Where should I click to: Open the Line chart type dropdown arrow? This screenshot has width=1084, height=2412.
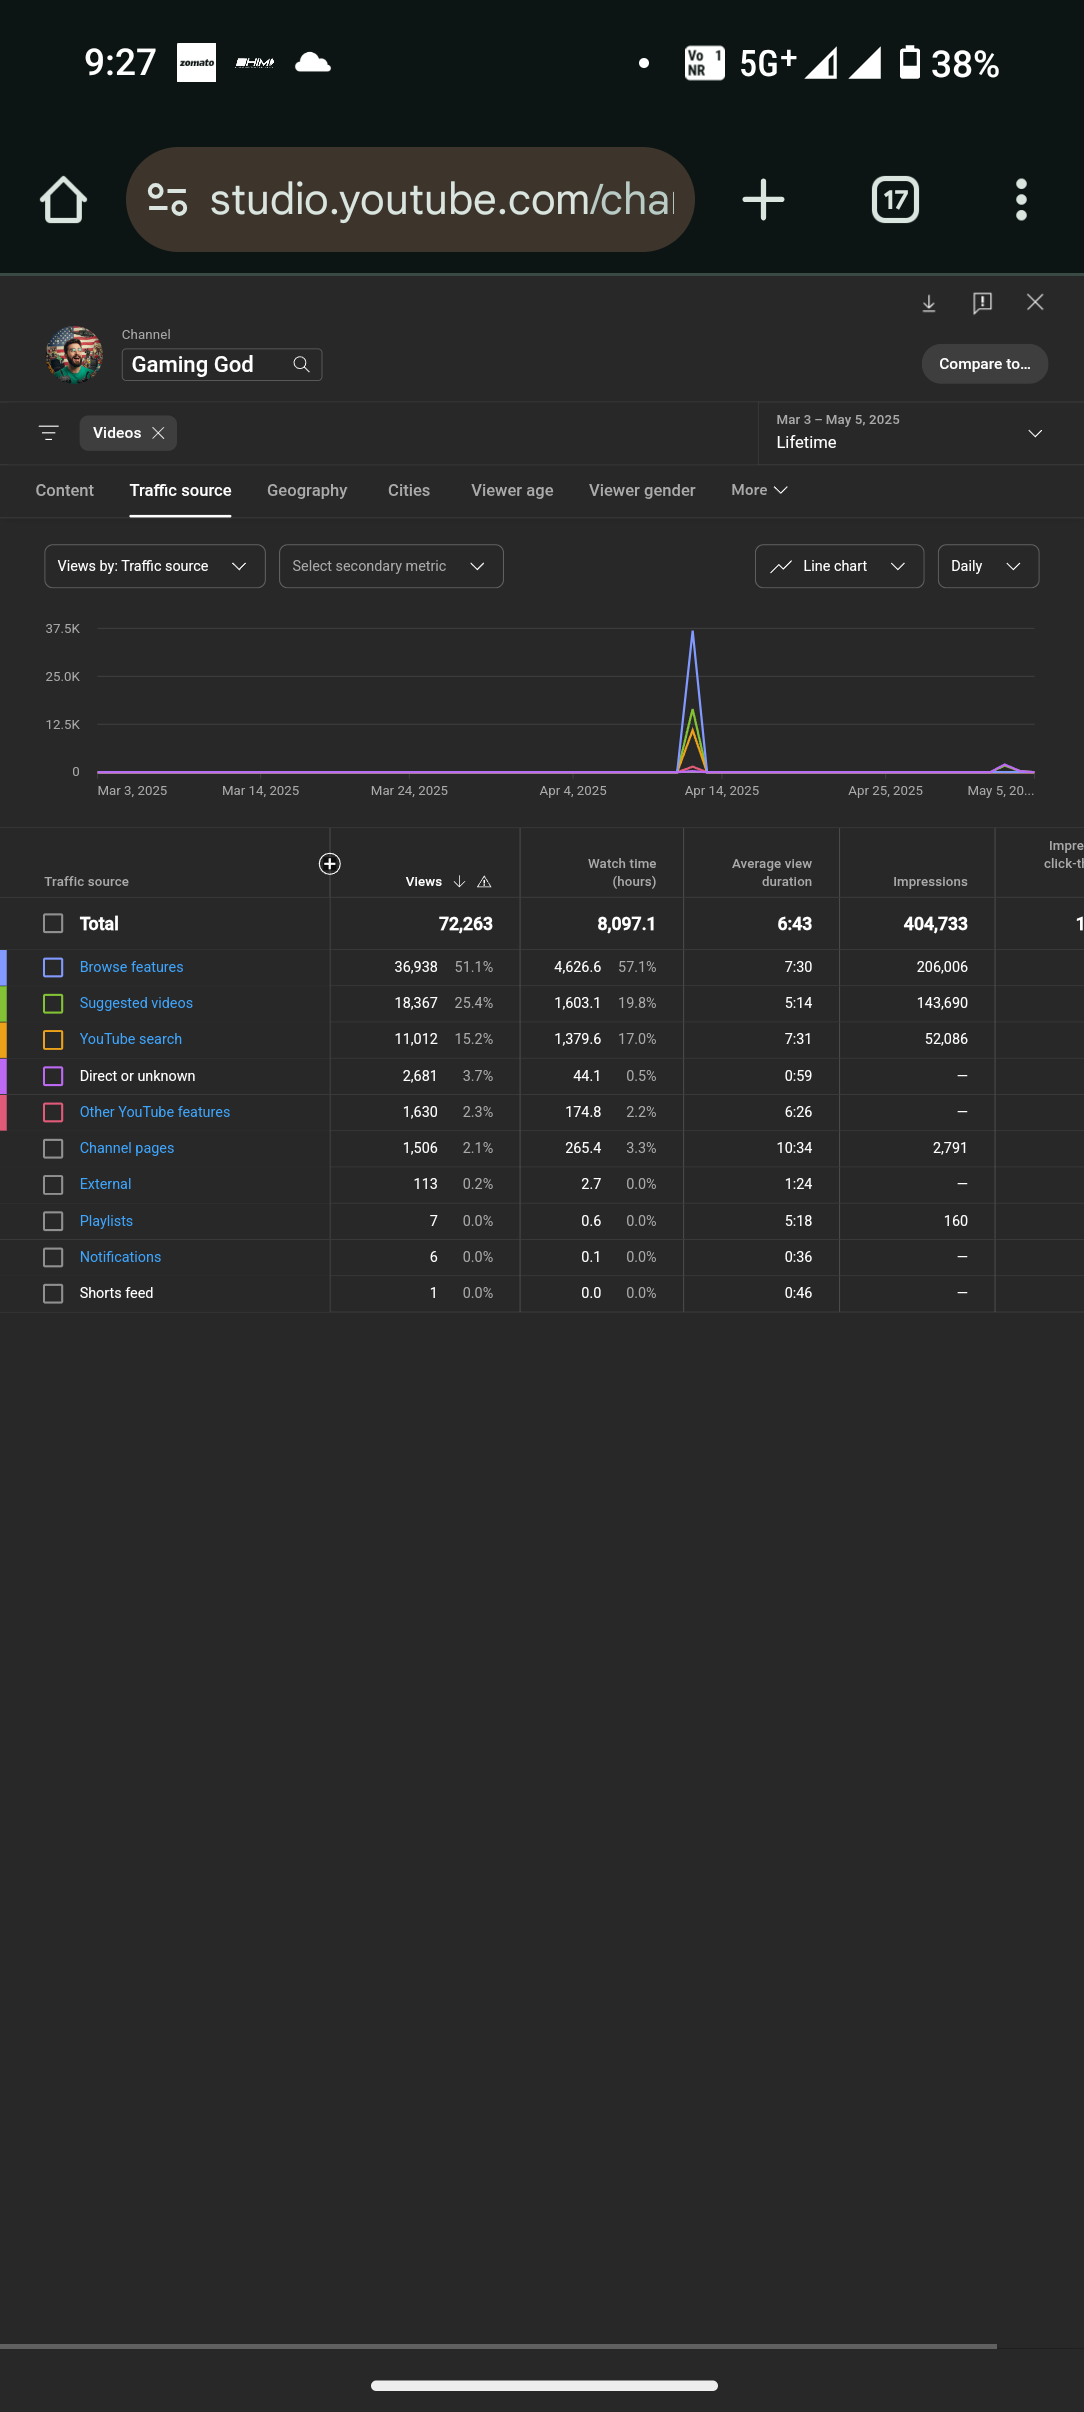[x=898, y=566]
